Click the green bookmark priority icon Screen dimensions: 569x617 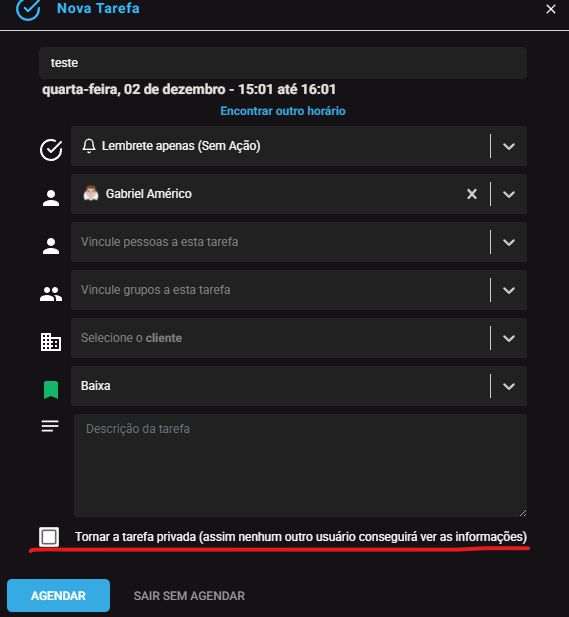click(x=51, y=390)
